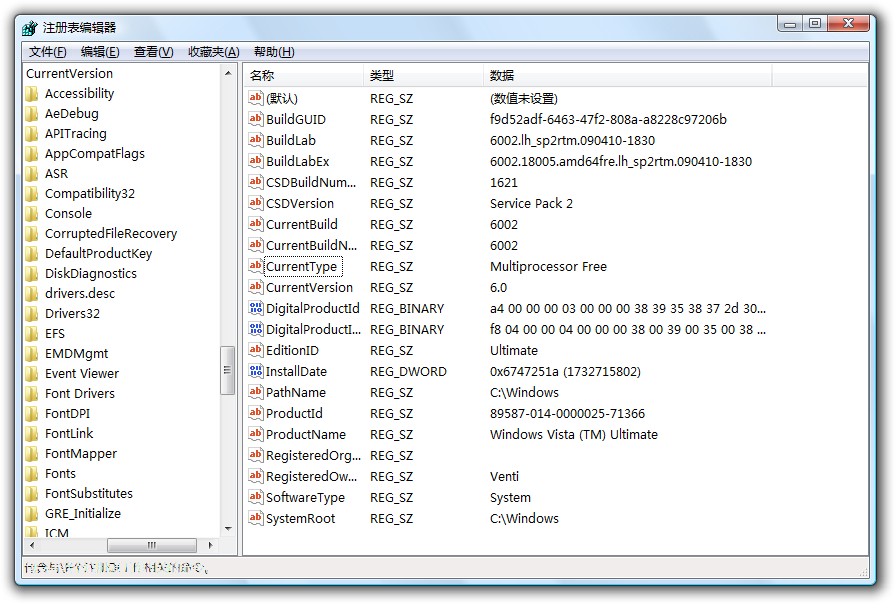
Task: Click the Console folder icon
Action: click(32, 214)
